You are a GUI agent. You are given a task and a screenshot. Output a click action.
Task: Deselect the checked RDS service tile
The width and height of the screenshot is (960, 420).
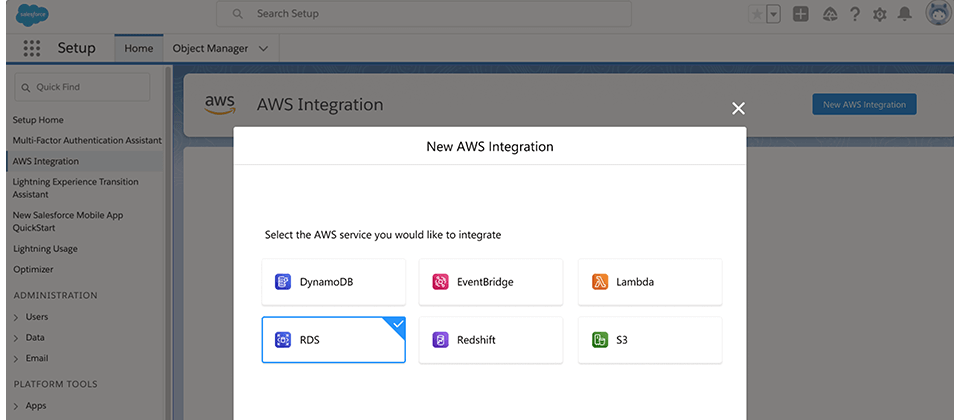pyautogui.click(x=334, y=340)
